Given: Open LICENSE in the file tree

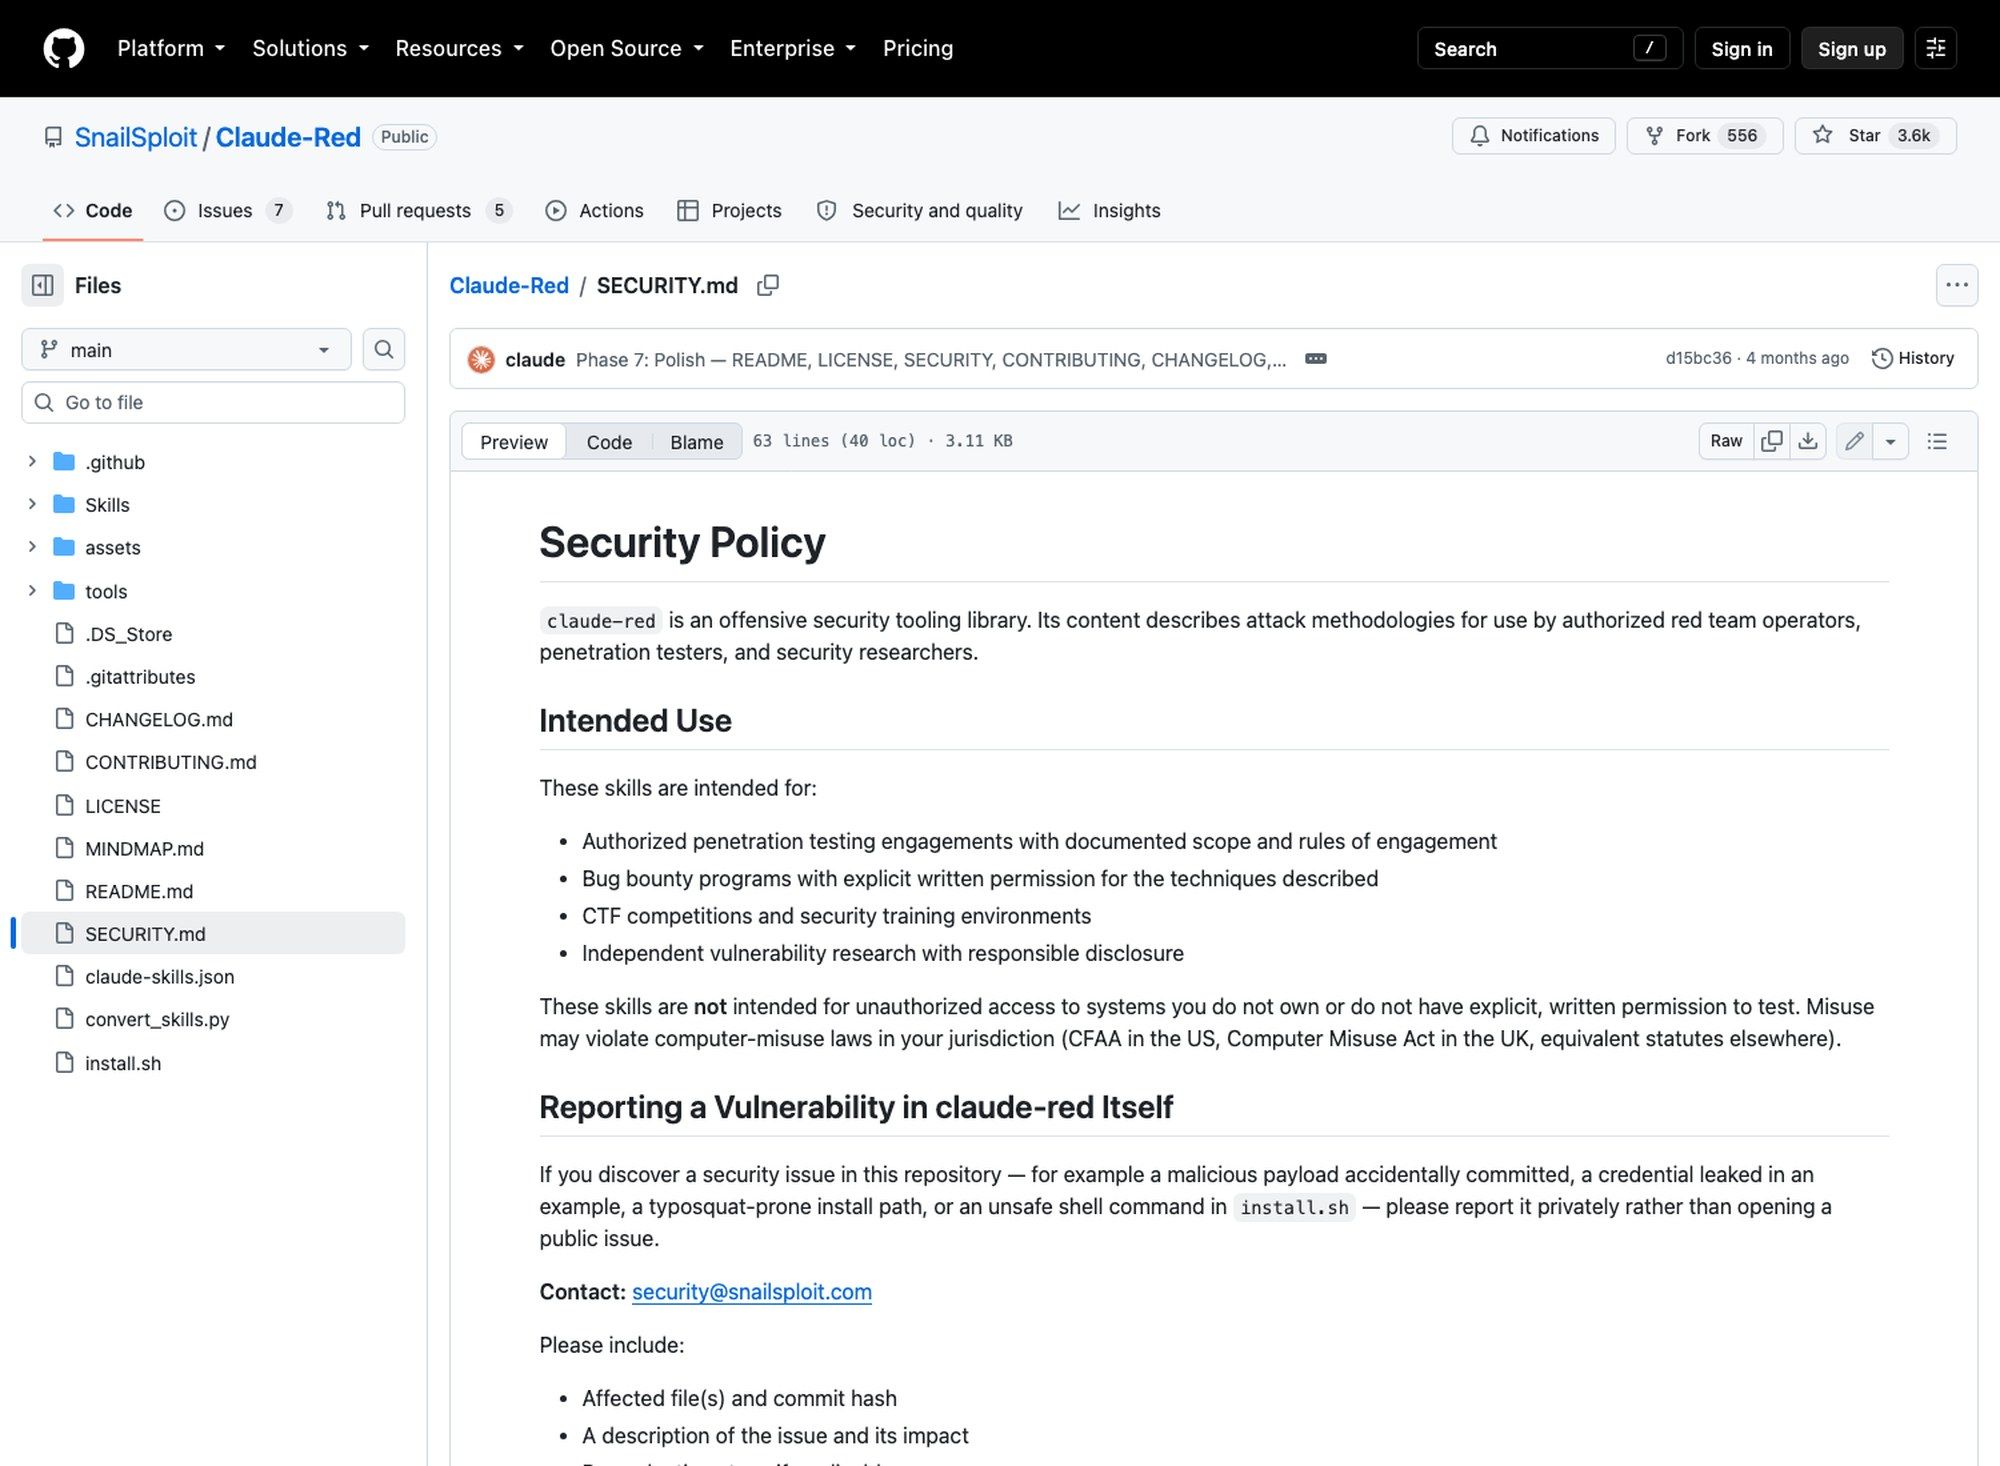Looking at the screenshot, I should pos(122,806).
